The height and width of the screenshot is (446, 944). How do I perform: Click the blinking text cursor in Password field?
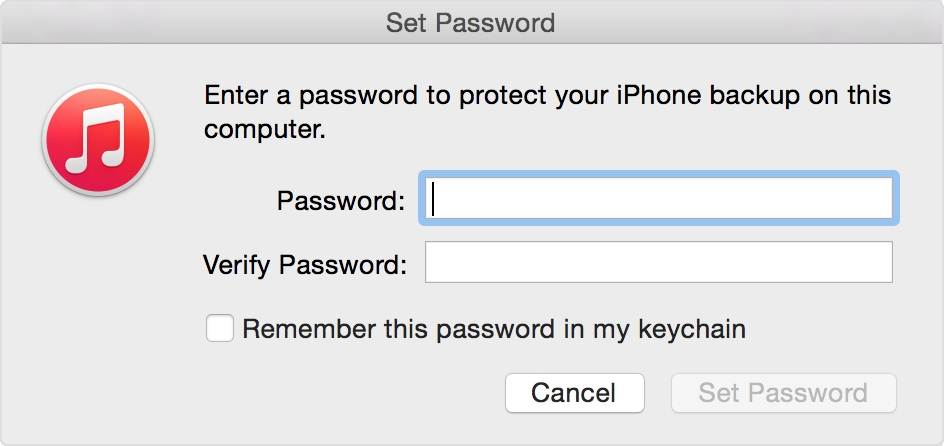(x=434, y=199)
